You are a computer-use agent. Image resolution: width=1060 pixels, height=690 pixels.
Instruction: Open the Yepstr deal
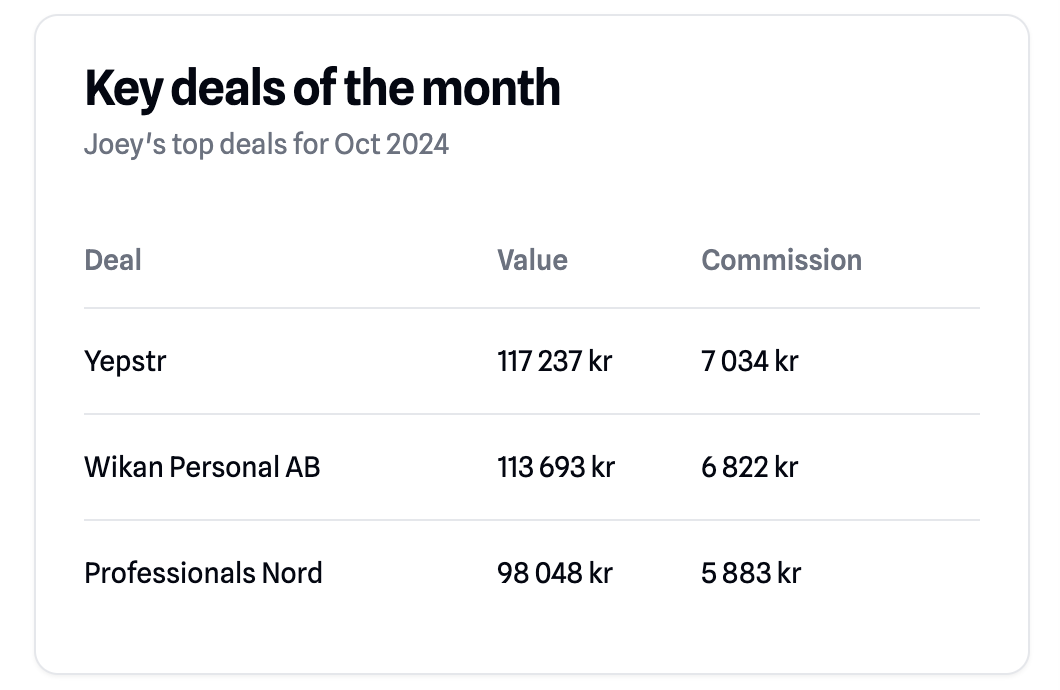click(125, 361)
